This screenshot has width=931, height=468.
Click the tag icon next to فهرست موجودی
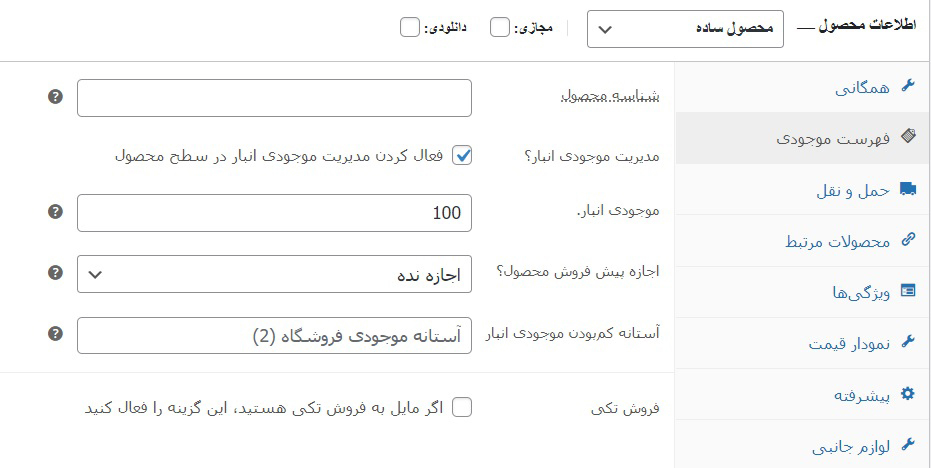click(908, 137)
